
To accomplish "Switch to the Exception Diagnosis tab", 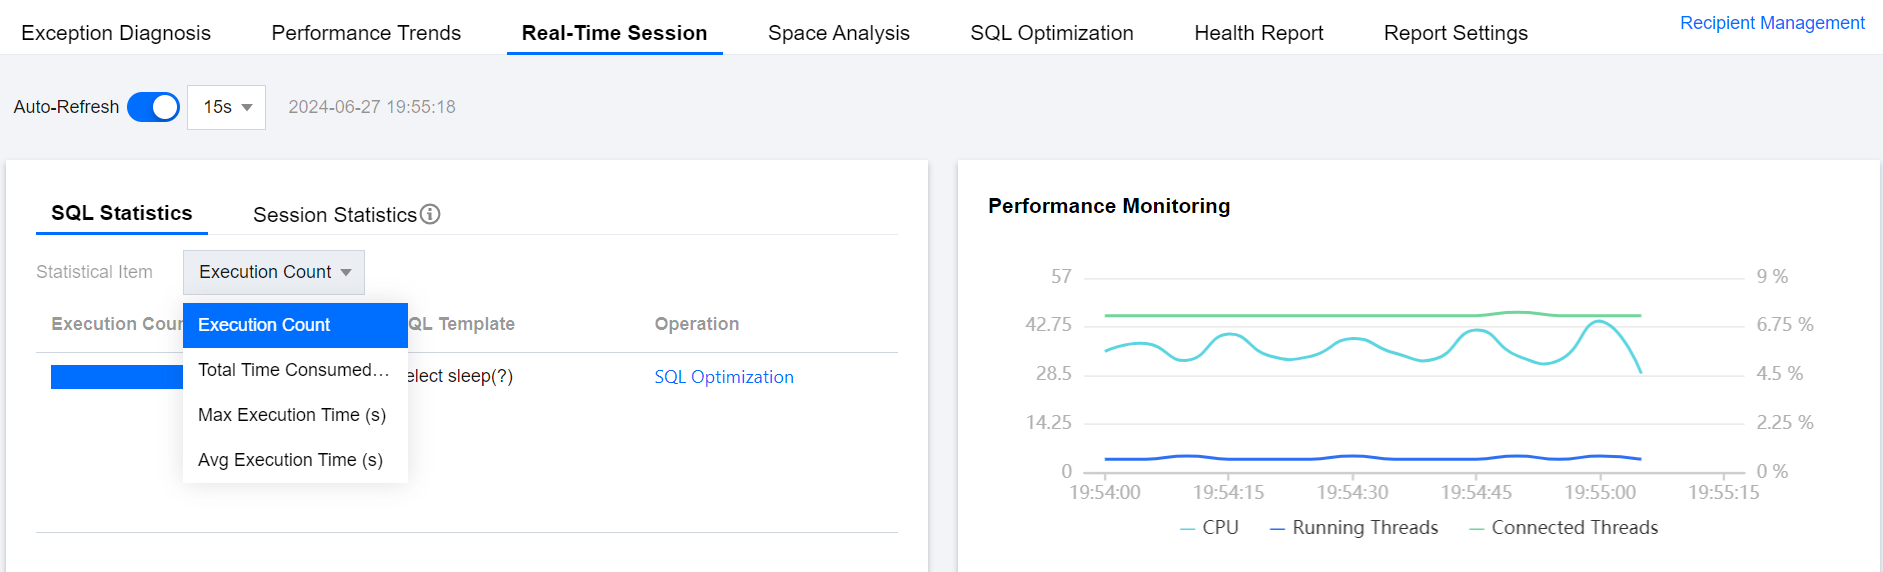I will pos(116,33).
